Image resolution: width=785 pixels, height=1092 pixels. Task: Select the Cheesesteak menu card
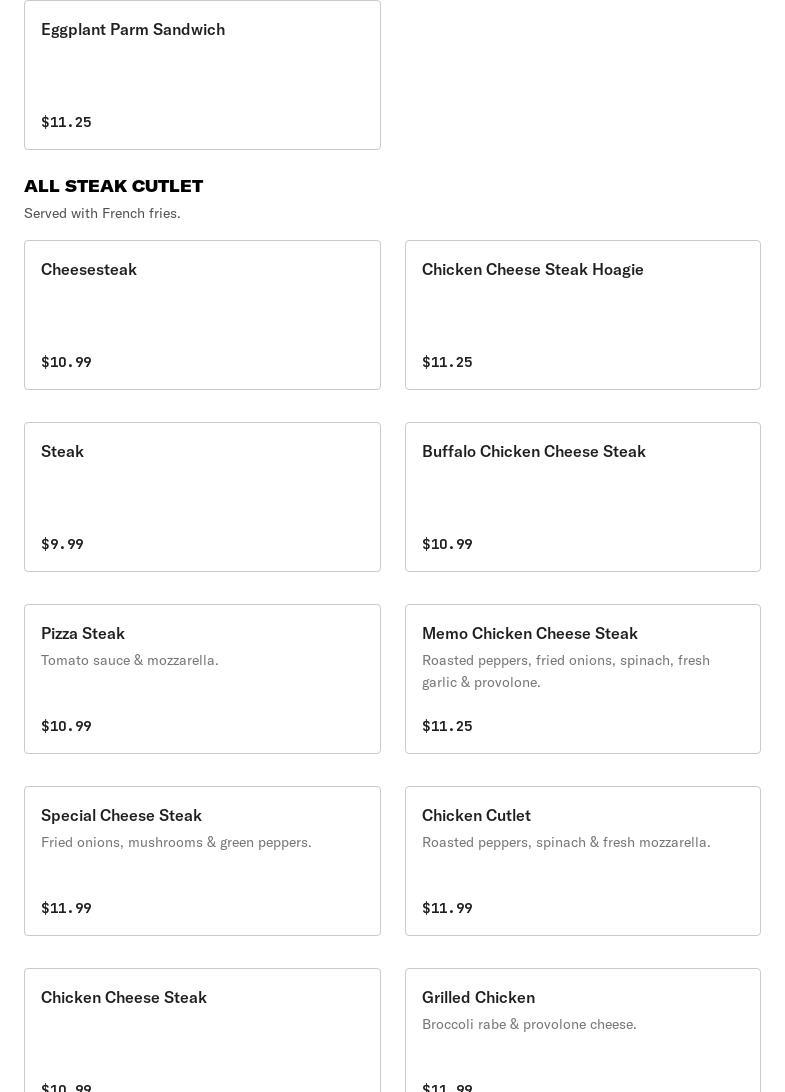tap(202, 315)
